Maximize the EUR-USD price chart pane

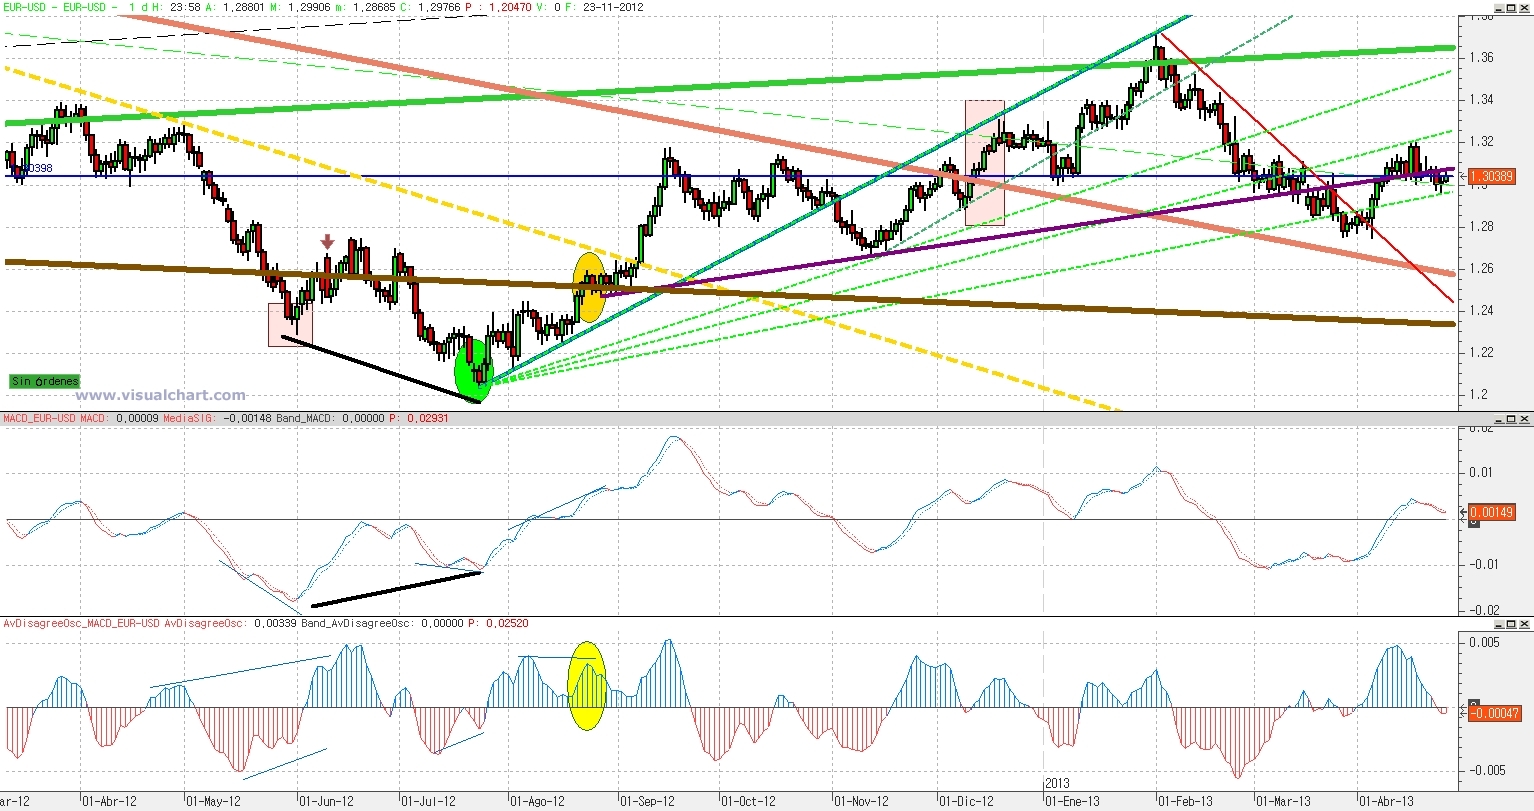point(1511,6)
